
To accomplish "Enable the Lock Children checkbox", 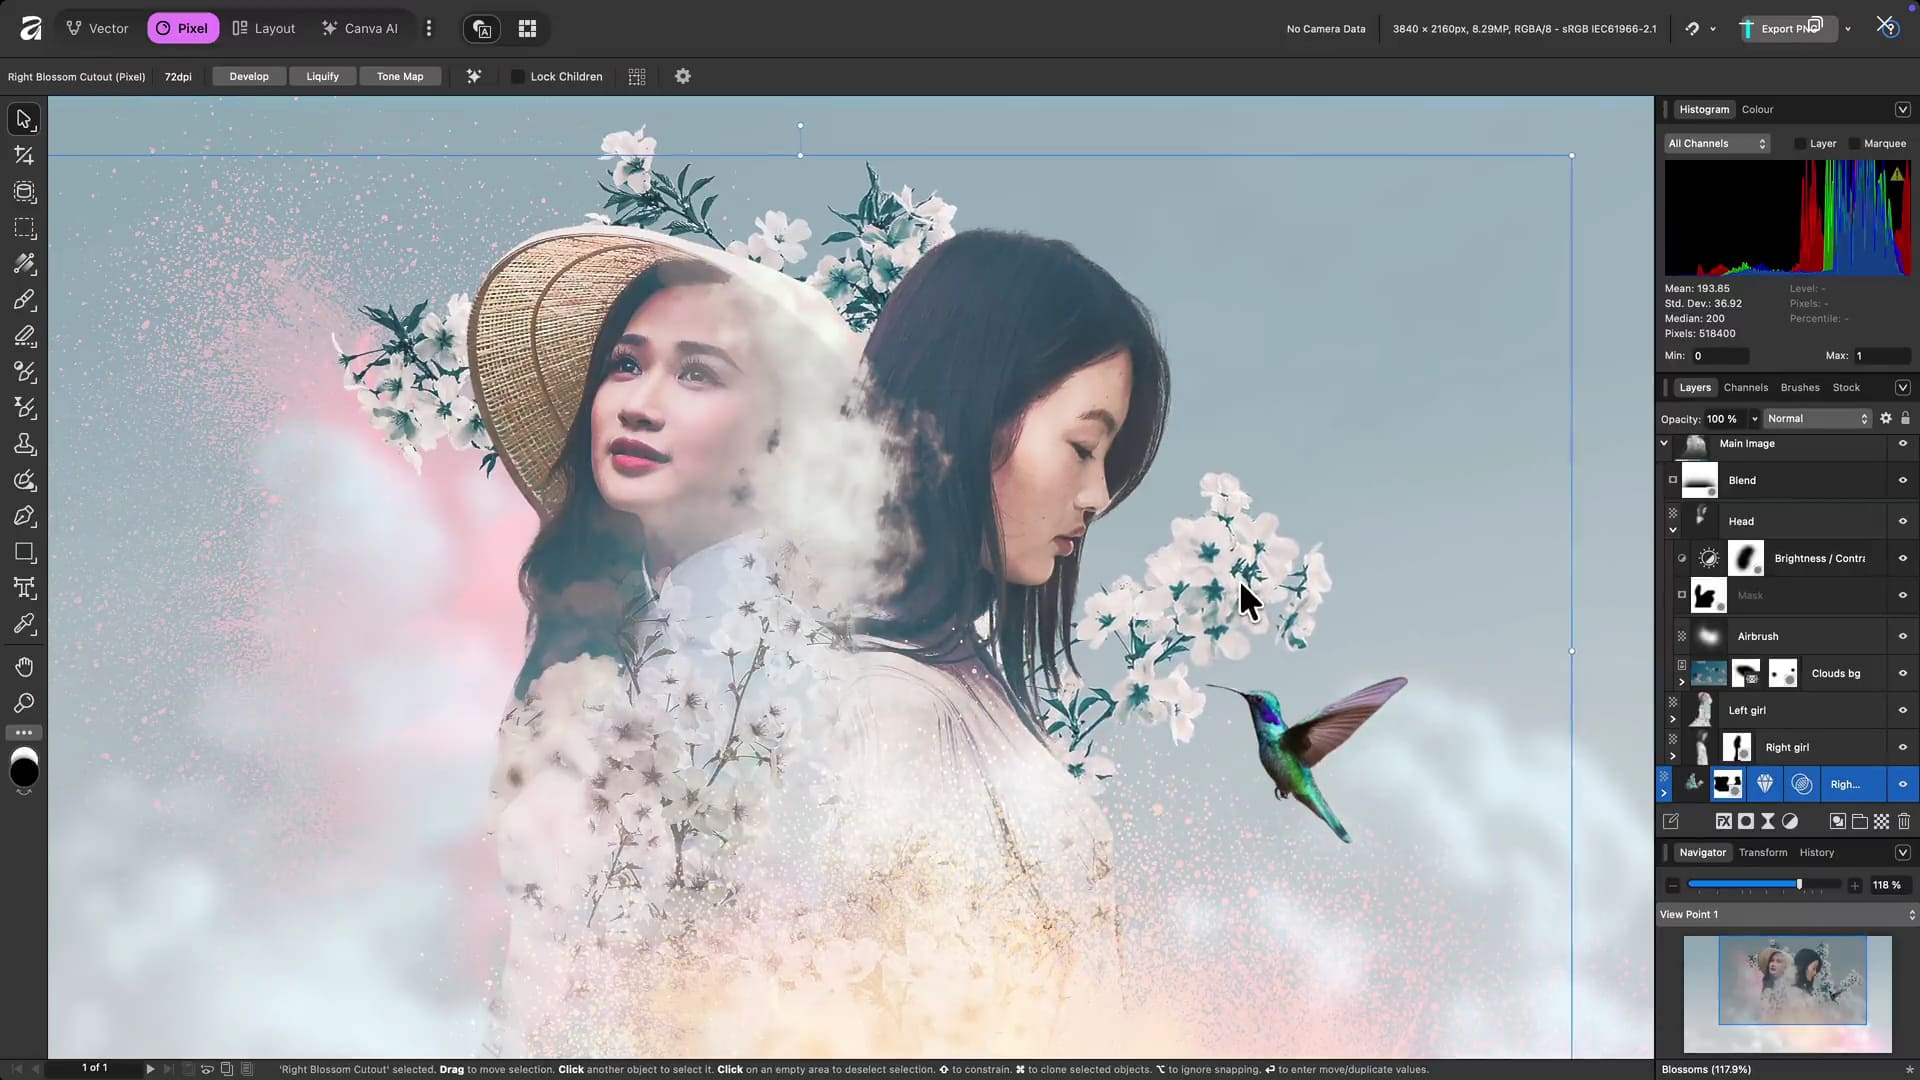I will coord(516,76).
